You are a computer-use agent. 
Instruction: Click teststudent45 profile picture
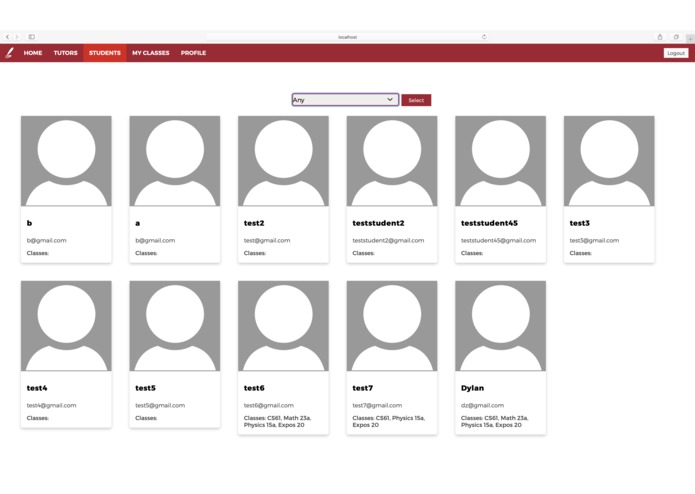[x=500, y=161]
